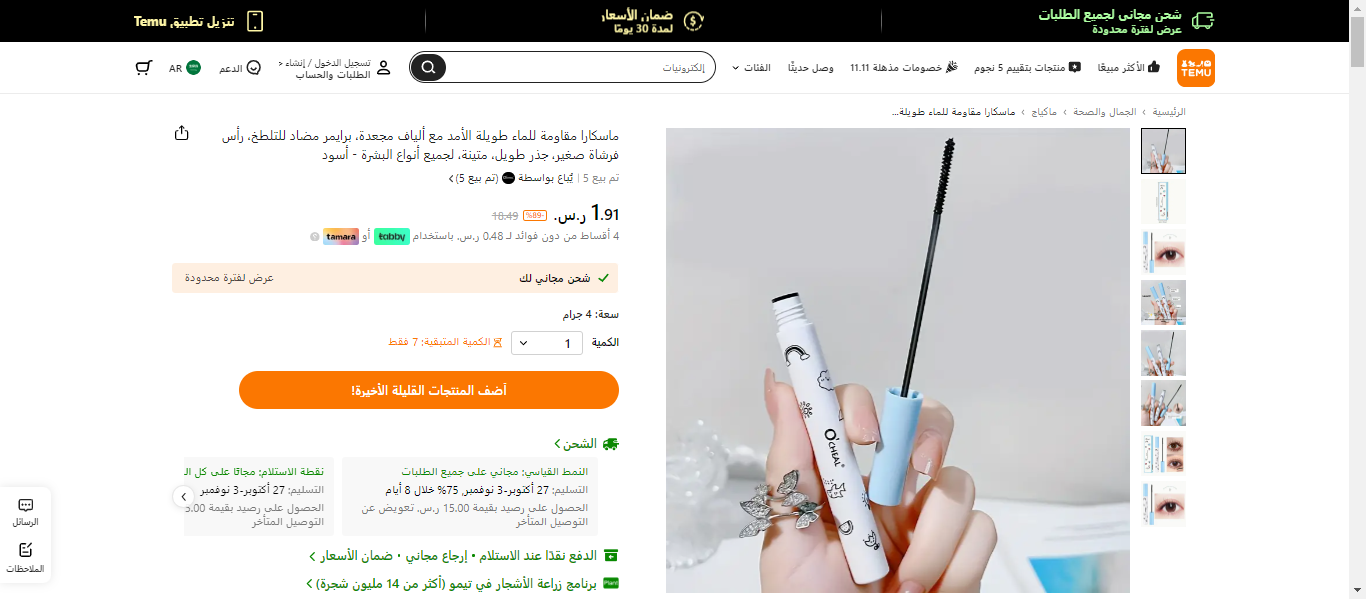Viewport: 1366px width, 599px height.
Task: Open the feedback notes icon
Action: [26, 550]
